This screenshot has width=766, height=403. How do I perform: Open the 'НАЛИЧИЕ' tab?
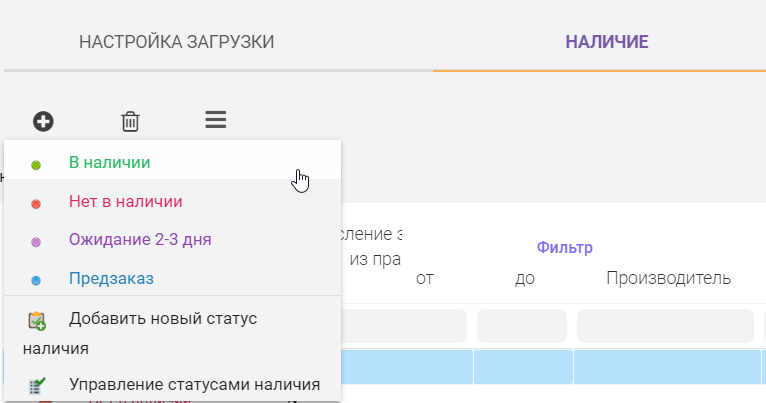pyautogui.click(x=607, y=42)
